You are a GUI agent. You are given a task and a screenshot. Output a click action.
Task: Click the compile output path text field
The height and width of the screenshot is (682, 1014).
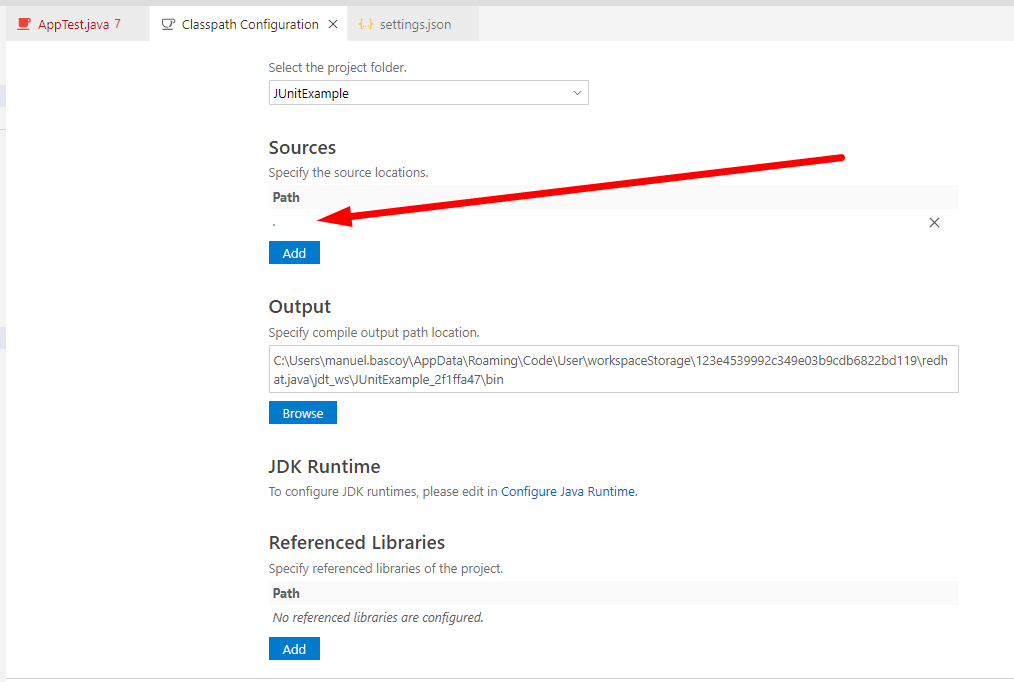tap(613, 370)
